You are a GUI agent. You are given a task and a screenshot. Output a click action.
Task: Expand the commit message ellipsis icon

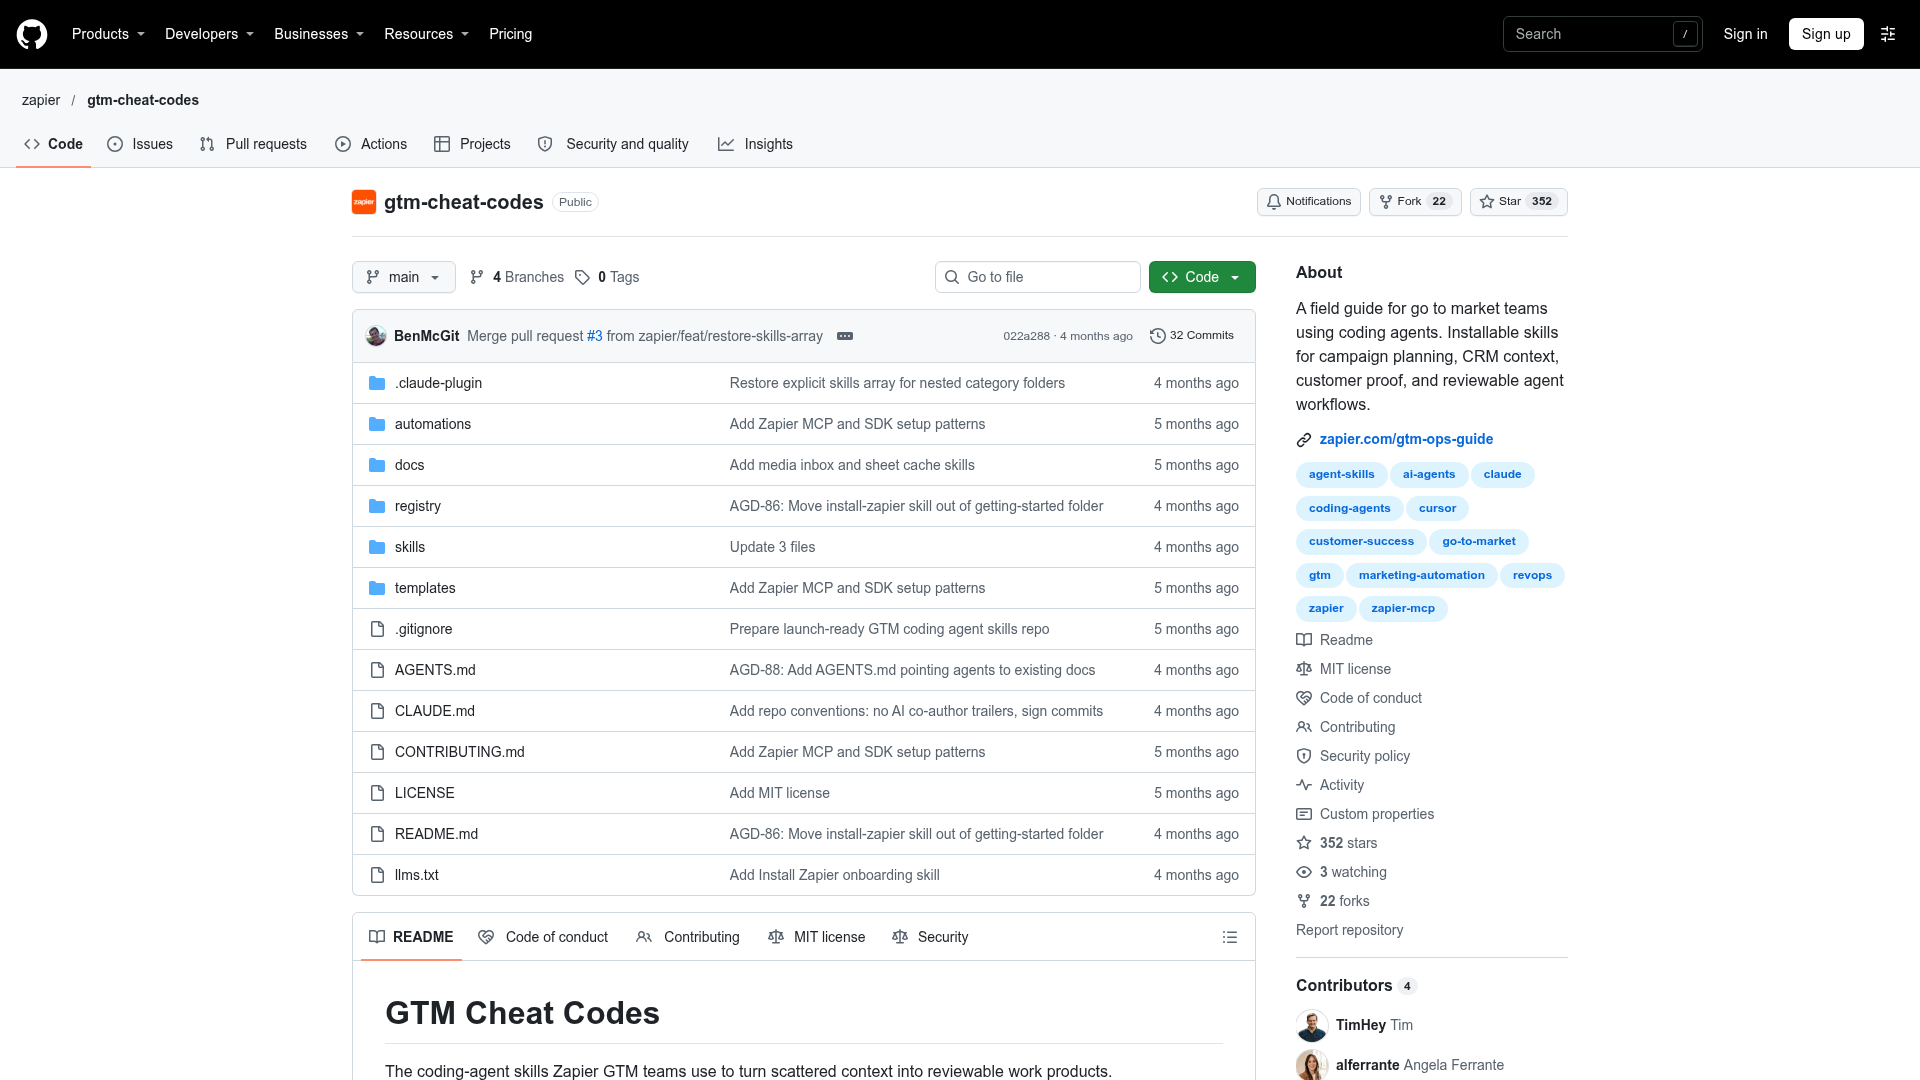click(845, 336)
